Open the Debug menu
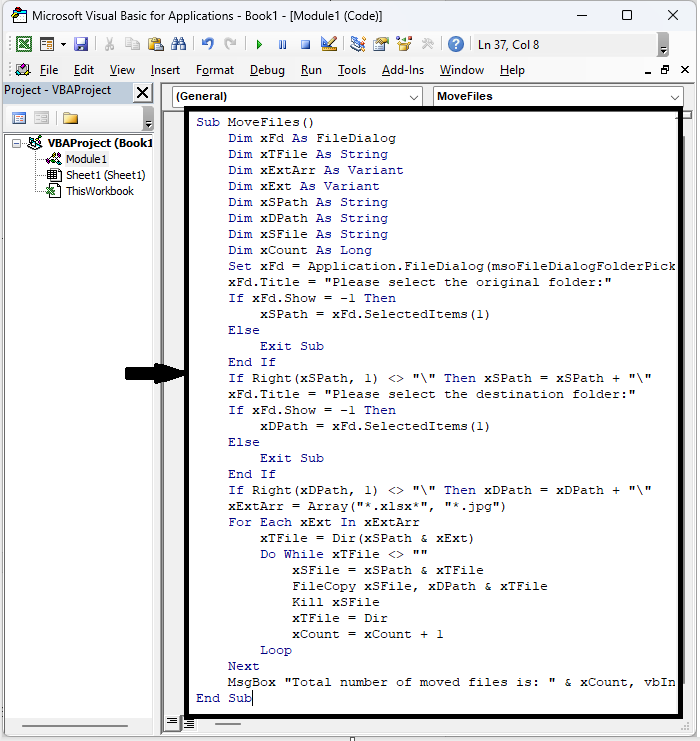This screenshot has width=700, height=741. tap(267, 70)
